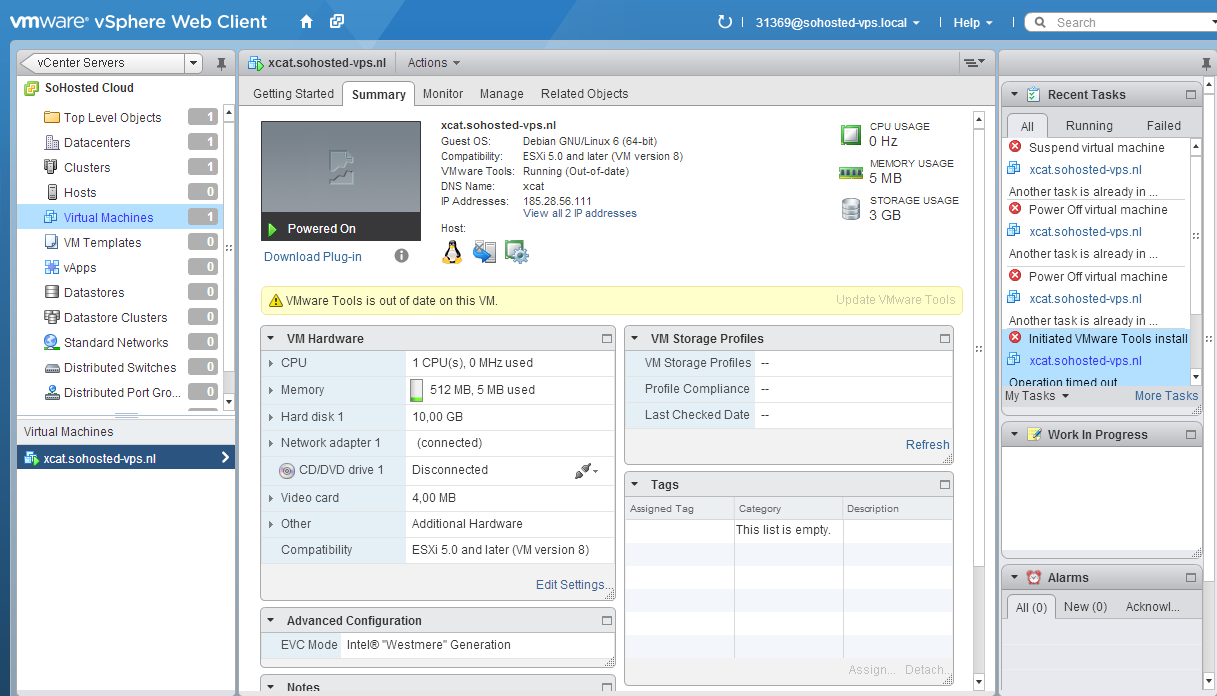The height and width of the screenshot is (696, 1217).
Task: Click the Linux penguin guest OS icon
Action: click(x=452, y=252)
